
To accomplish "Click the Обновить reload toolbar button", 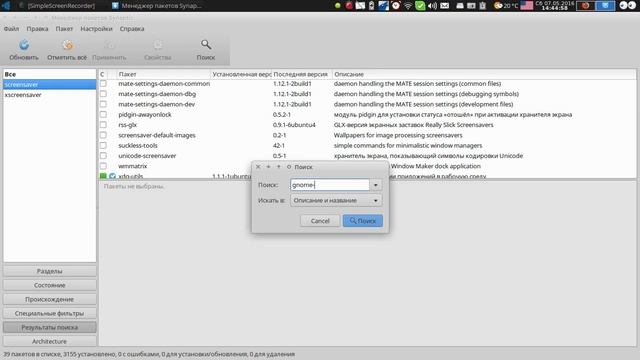I will (x=24, y=50).
